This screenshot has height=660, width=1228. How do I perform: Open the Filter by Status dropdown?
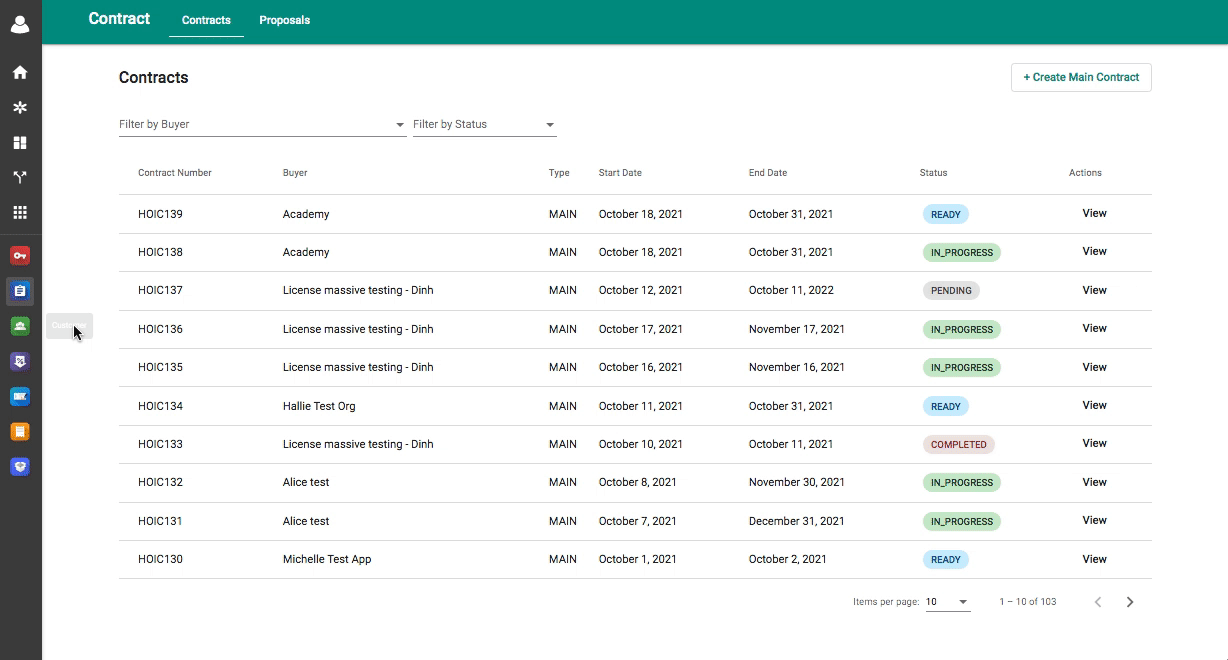coord(484,125)
